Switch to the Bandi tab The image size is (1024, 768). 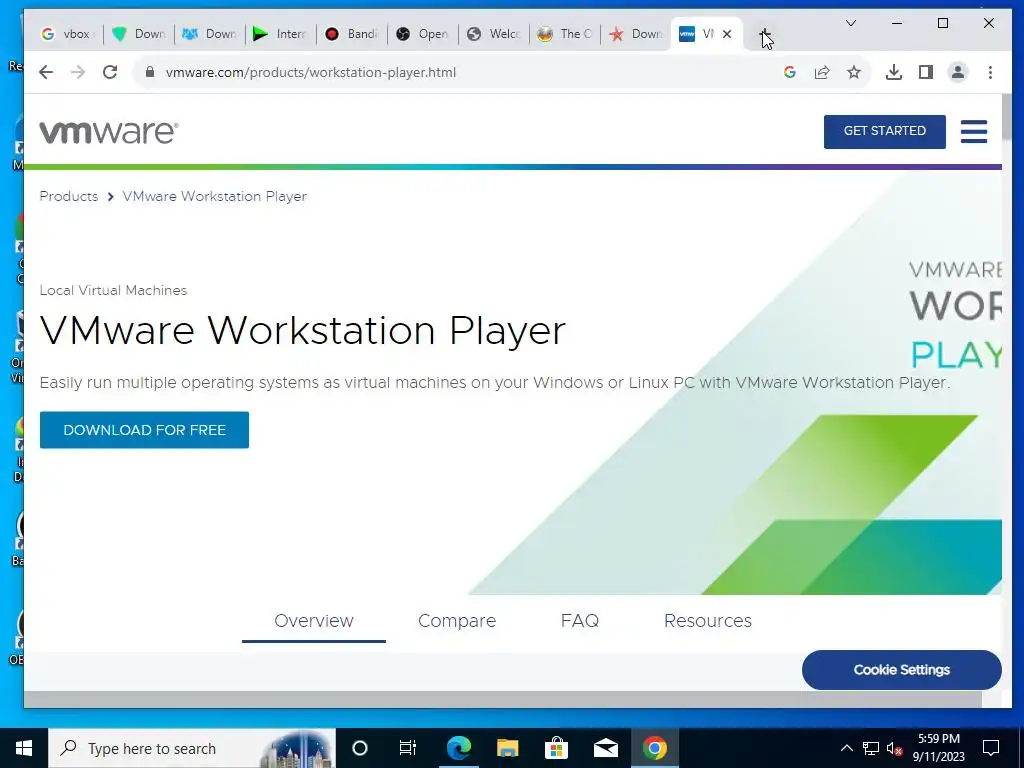[x=351, y=34]
